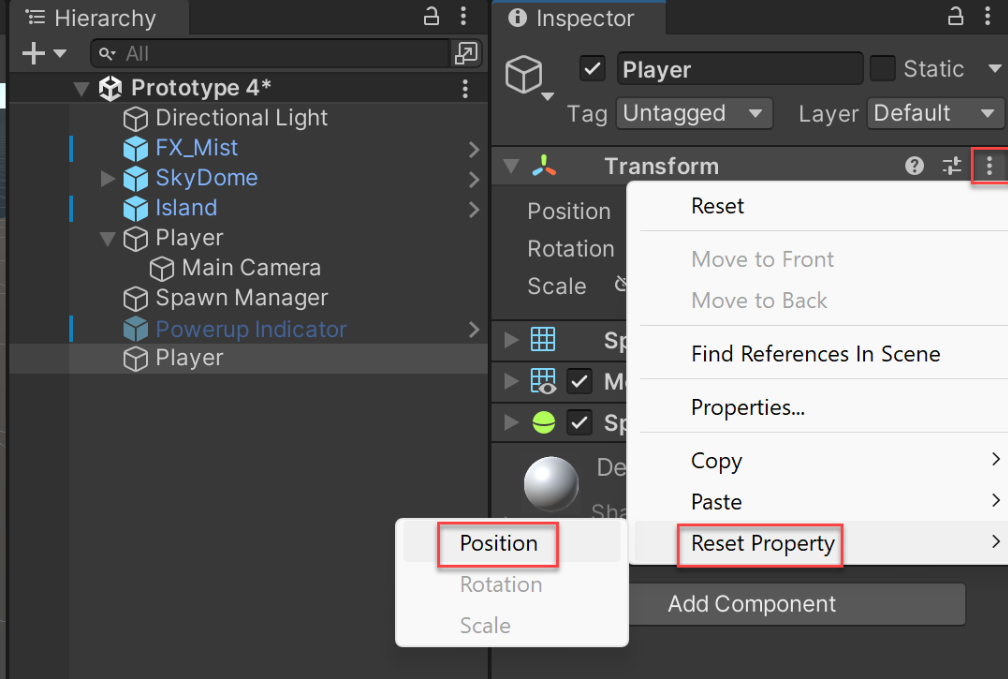Open Transform presets slider icon

(x=952, y=166)
